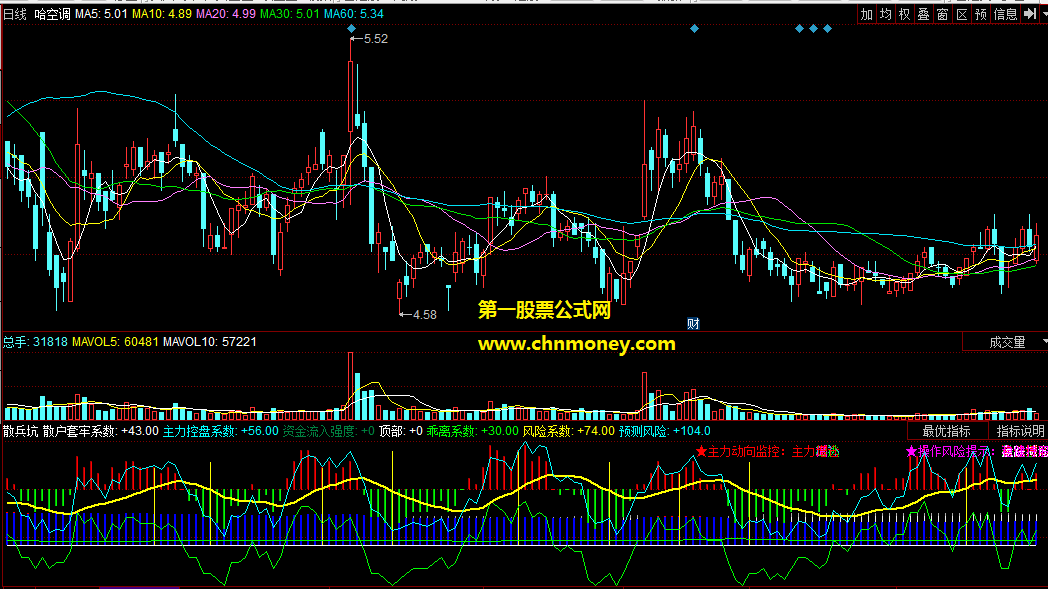Click the middle of three clustered diamonds
This screenshot has height=589, width=1048.
(x=813, y=29)
